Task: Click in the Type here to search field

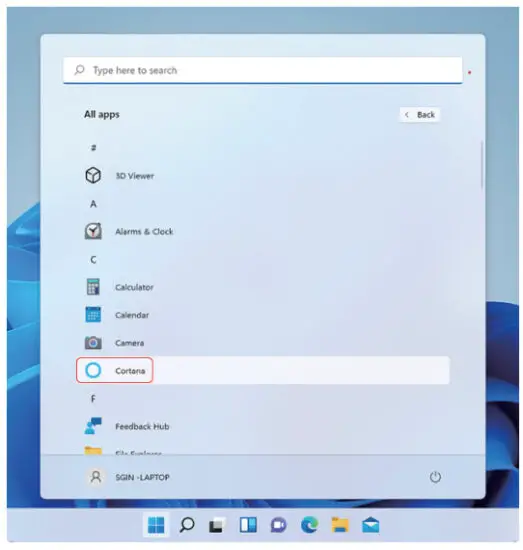Action: coord(263,70)
